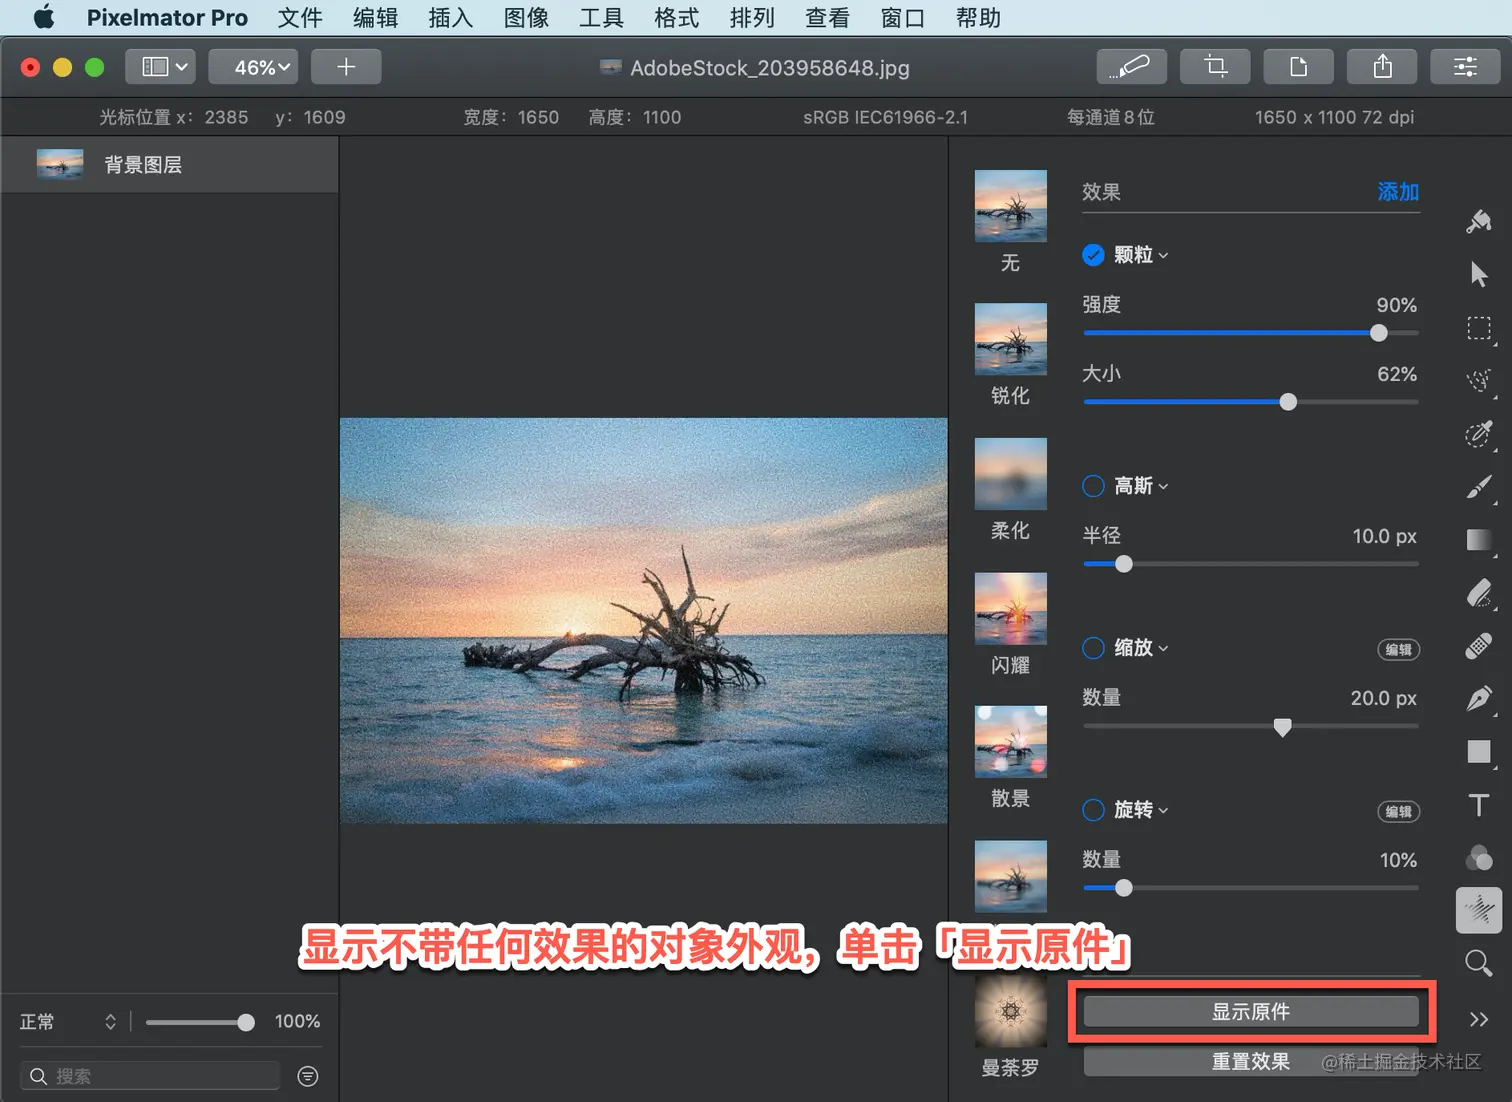This screenshot has height=1102, width=1512.
Task: Click 添加 to add an effect
Action: coord(1398,192)
